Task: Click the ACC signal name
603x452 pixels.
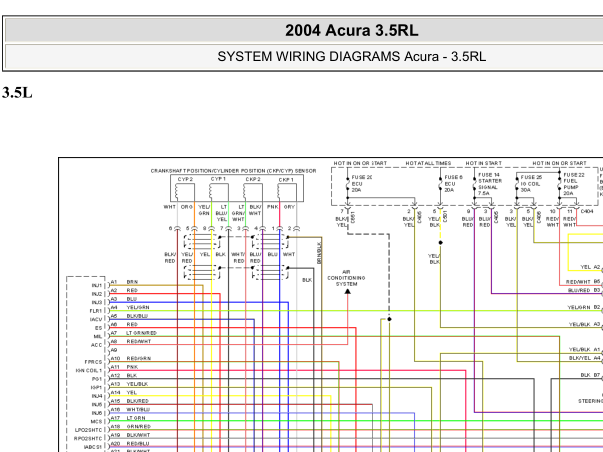Action: tap(97, 345)
